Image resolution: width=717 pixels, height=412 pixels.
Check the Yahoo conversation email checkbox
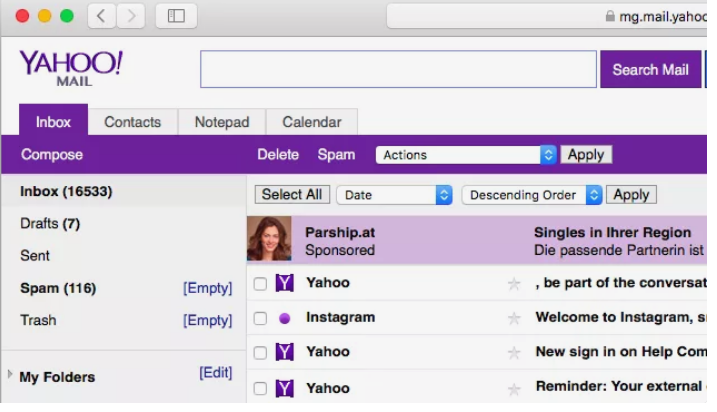coord(260,284)
